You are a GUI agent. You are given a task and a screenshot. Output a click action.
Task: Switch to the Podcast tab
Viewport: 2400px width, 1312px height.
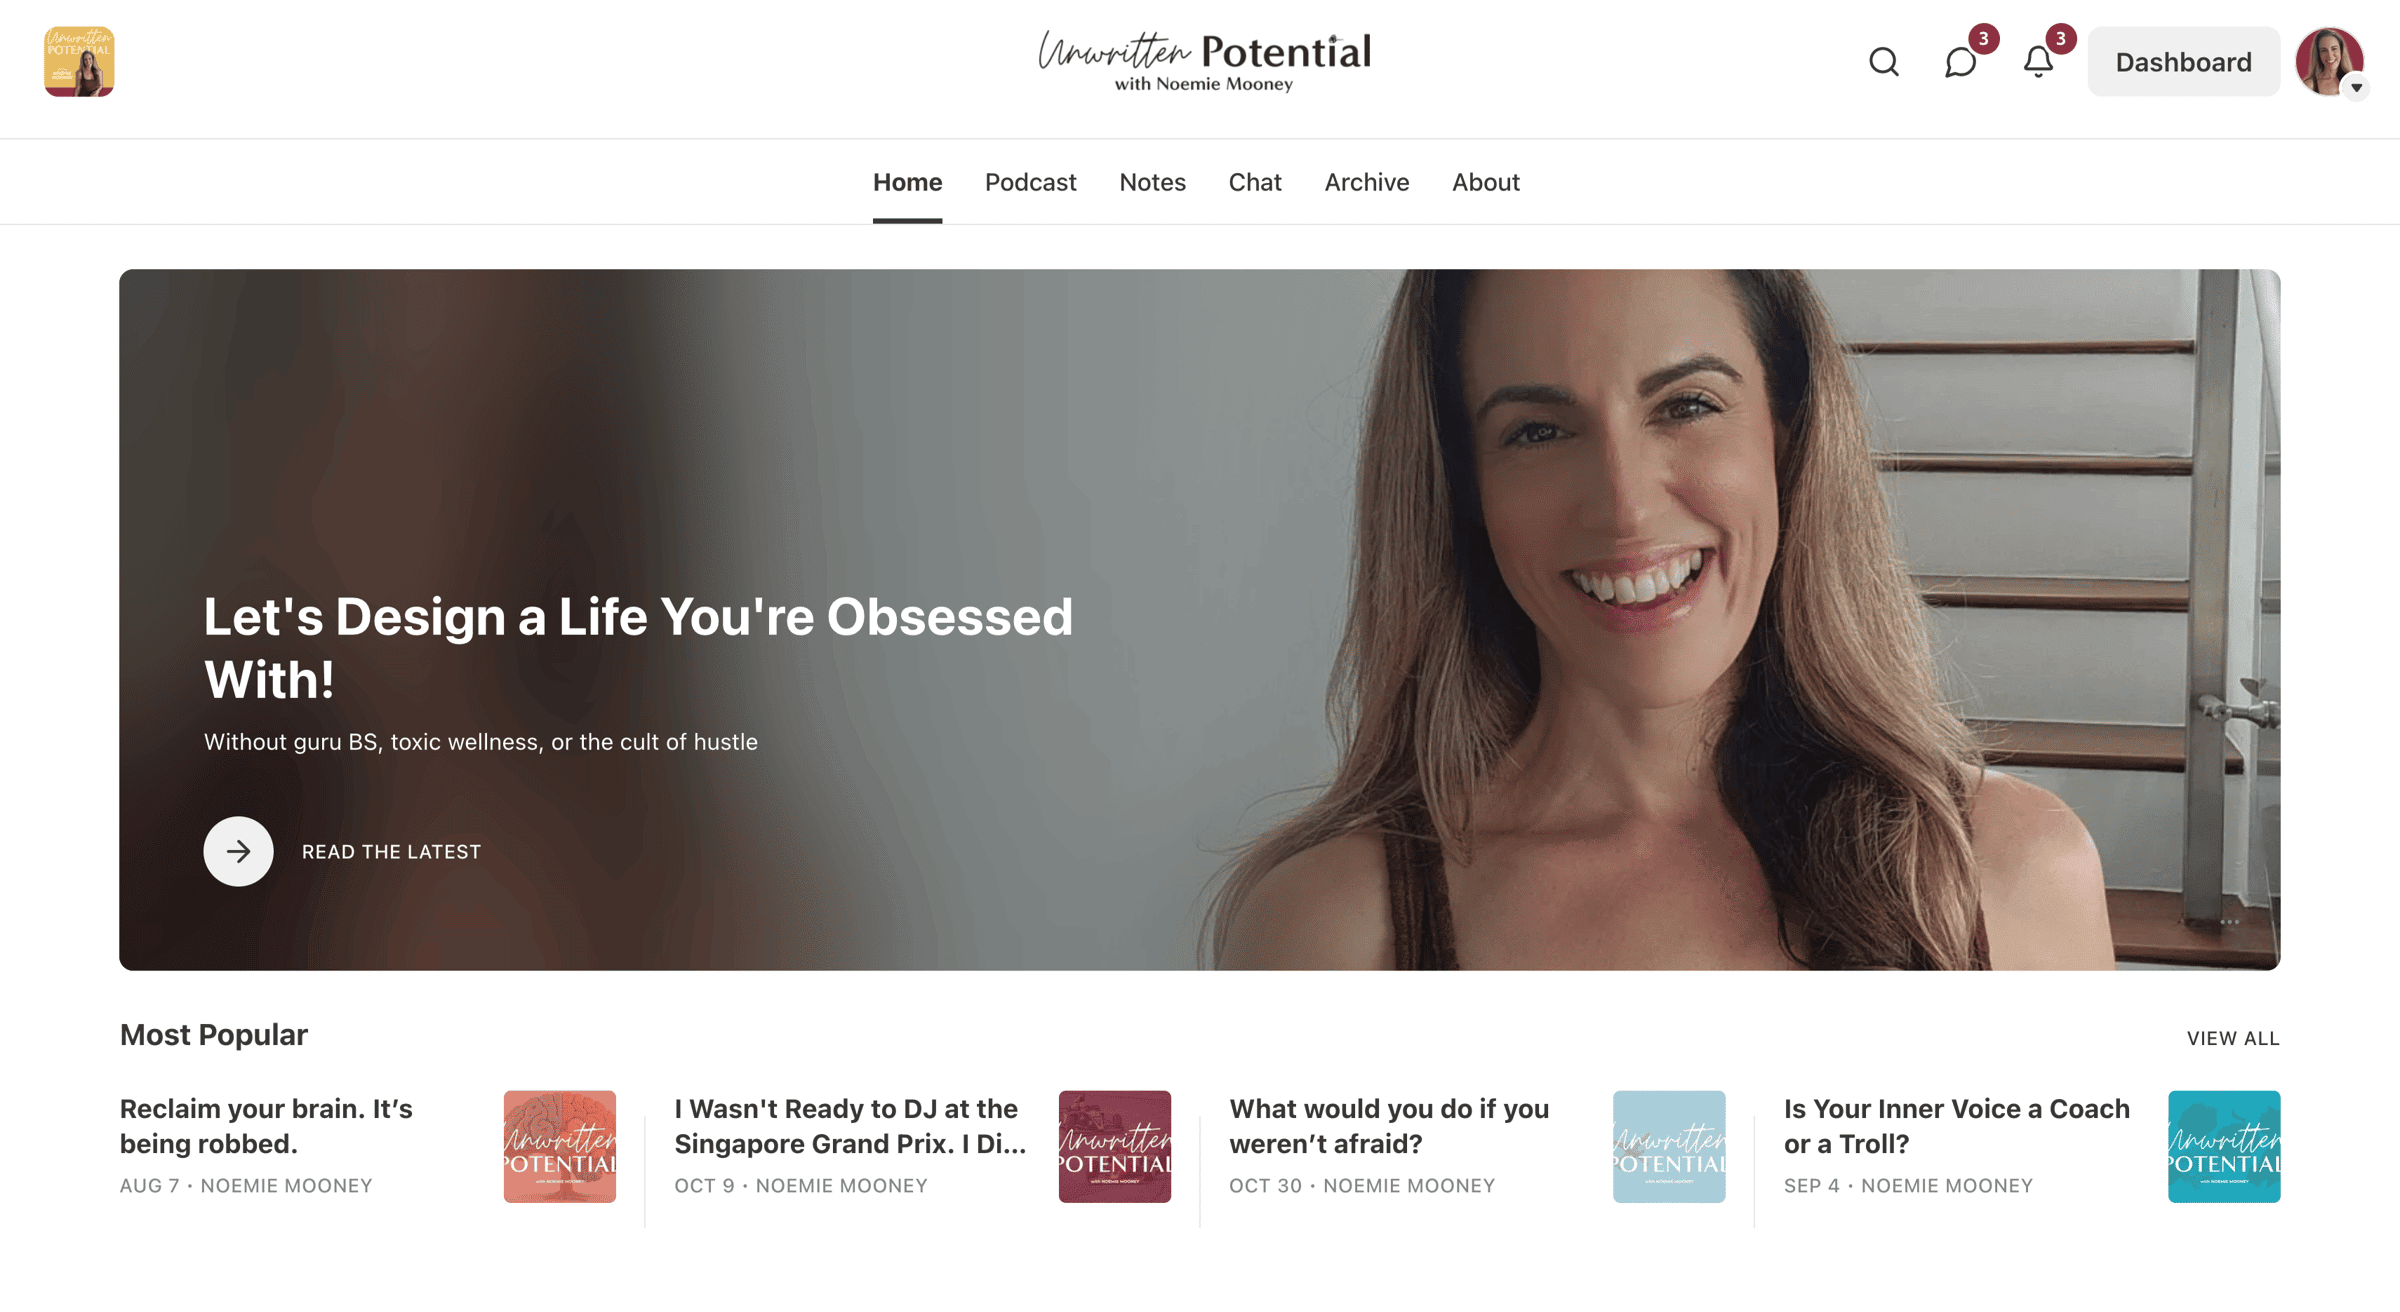[1030, 182]
